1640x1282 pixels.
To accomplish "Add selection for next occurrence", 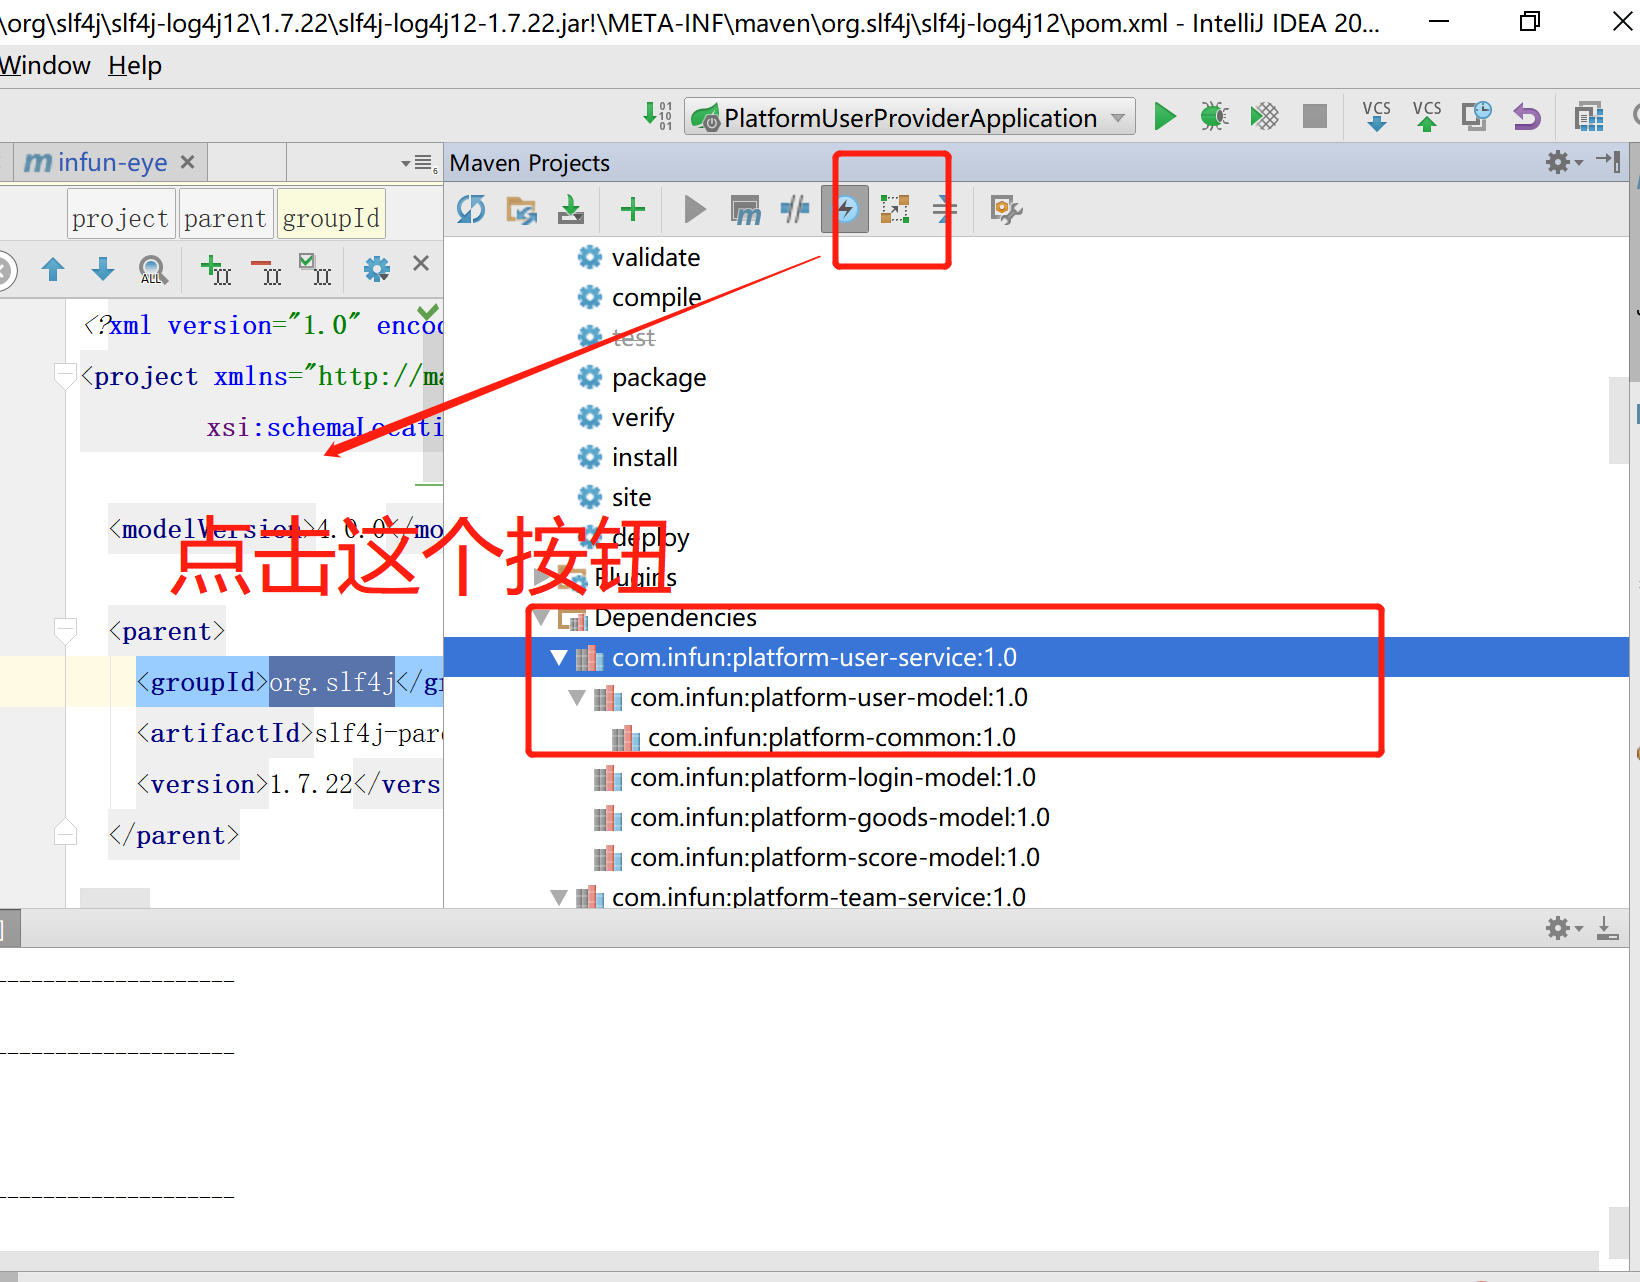I will (x=215, y=269).
